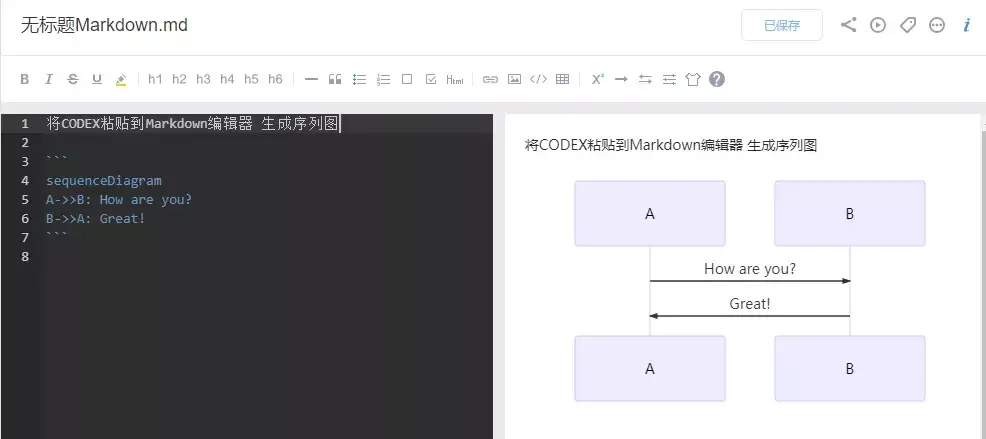Image resolution: width=986 pixels, height=439 pixels.
Task: Apply italic formatting
Action: [x=48, y=79]
